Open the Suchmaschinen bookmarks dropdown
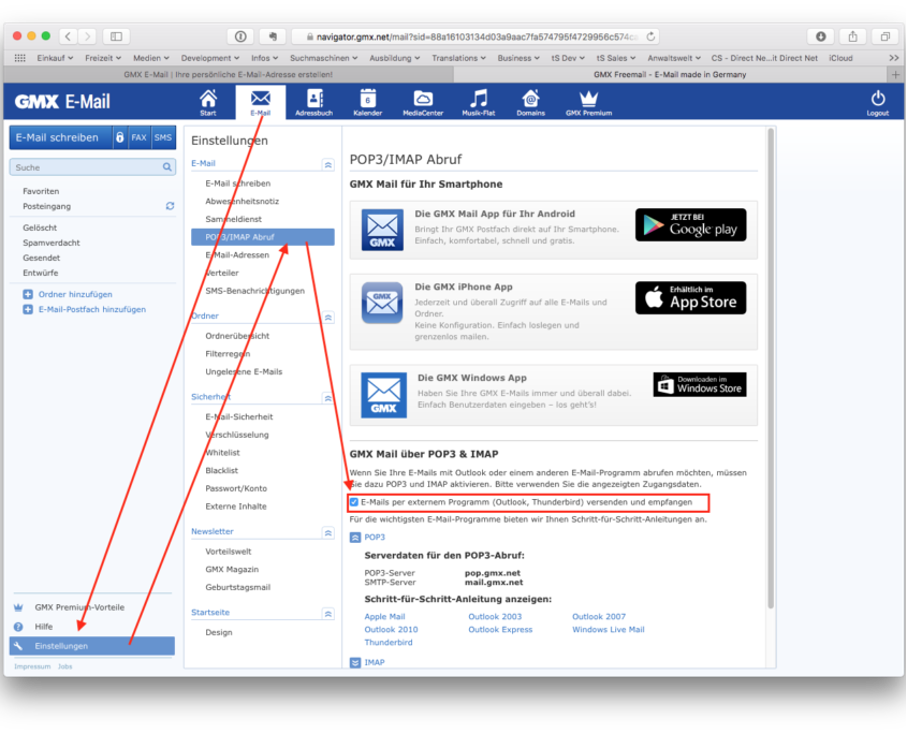 [324, 58]
